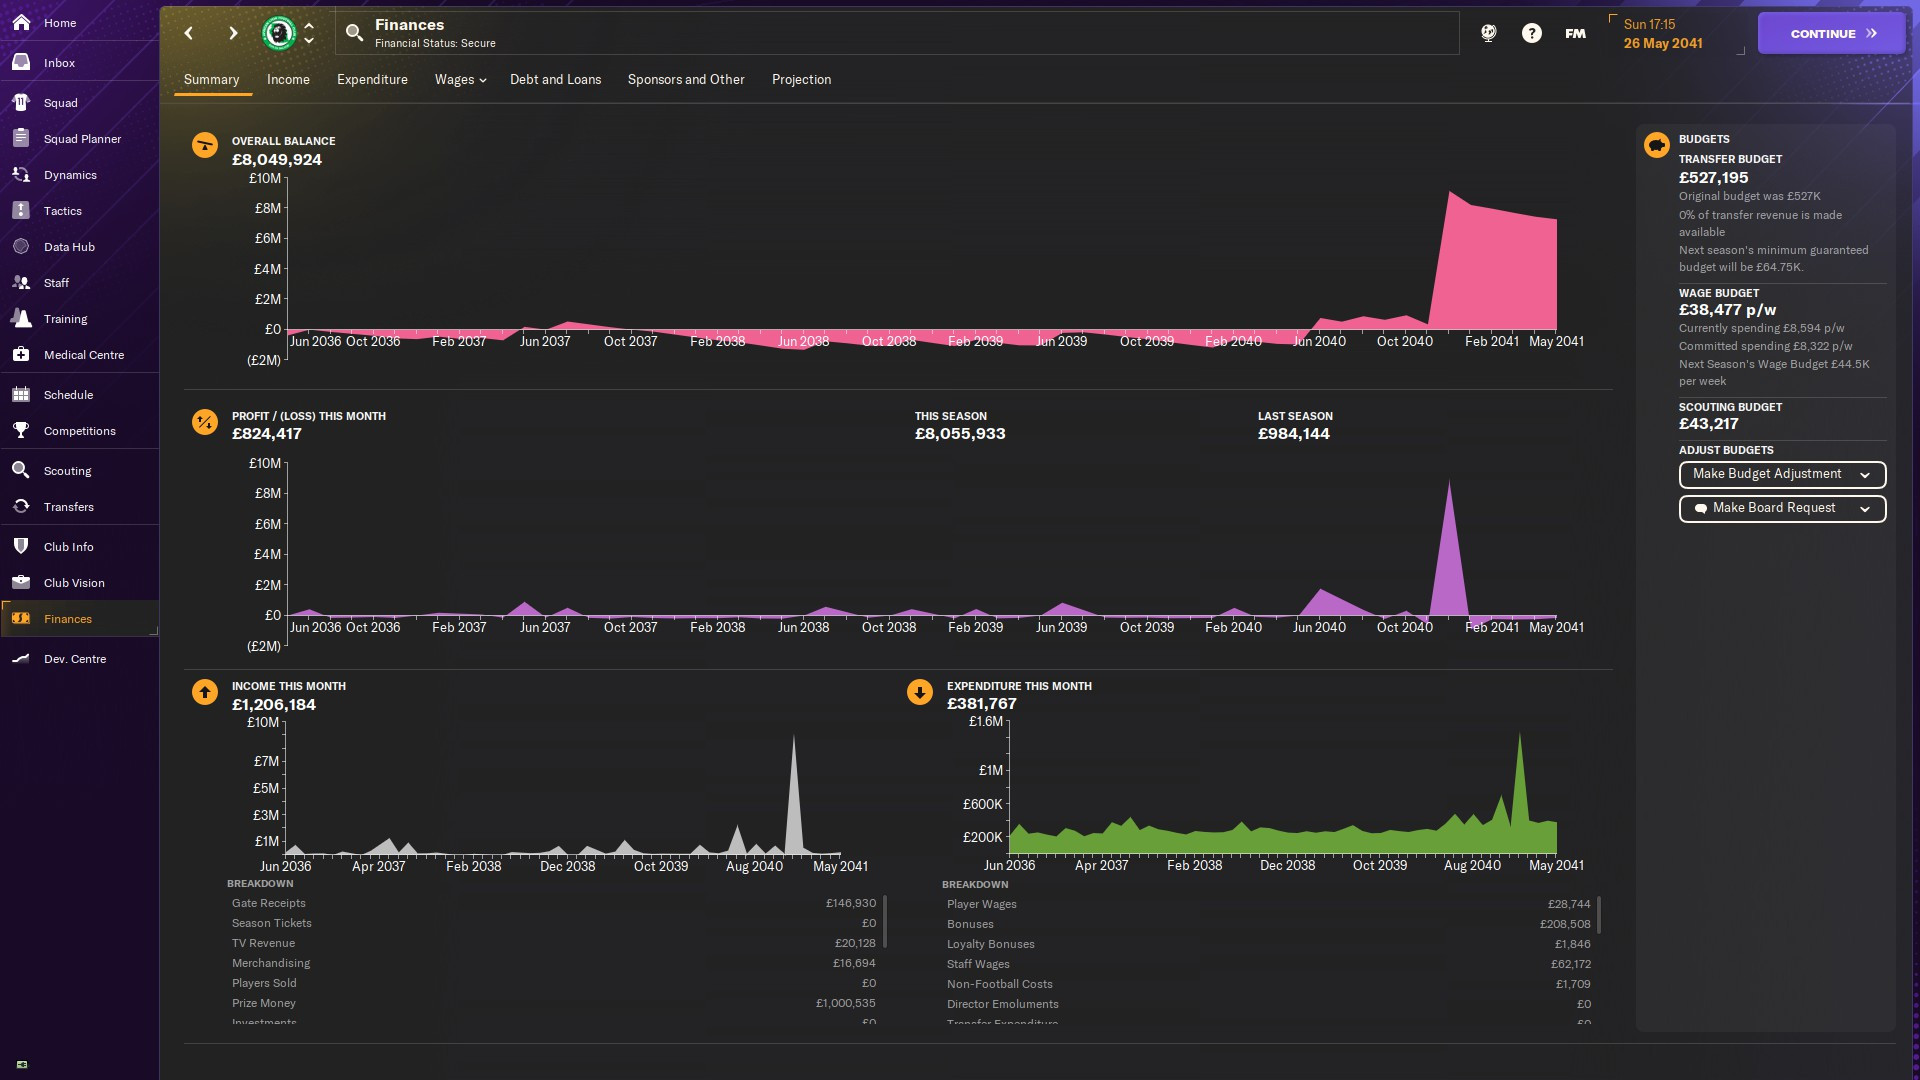Image resolution: width=1920 pixels, height=1080 pixels.
Task: Navigate forward with right arrow
Action: 233,33
